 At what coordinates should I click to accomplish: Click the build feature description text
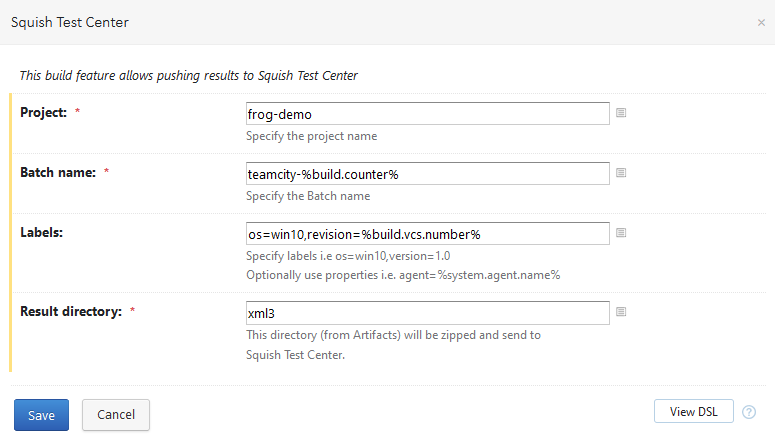(x=189, y=75)
